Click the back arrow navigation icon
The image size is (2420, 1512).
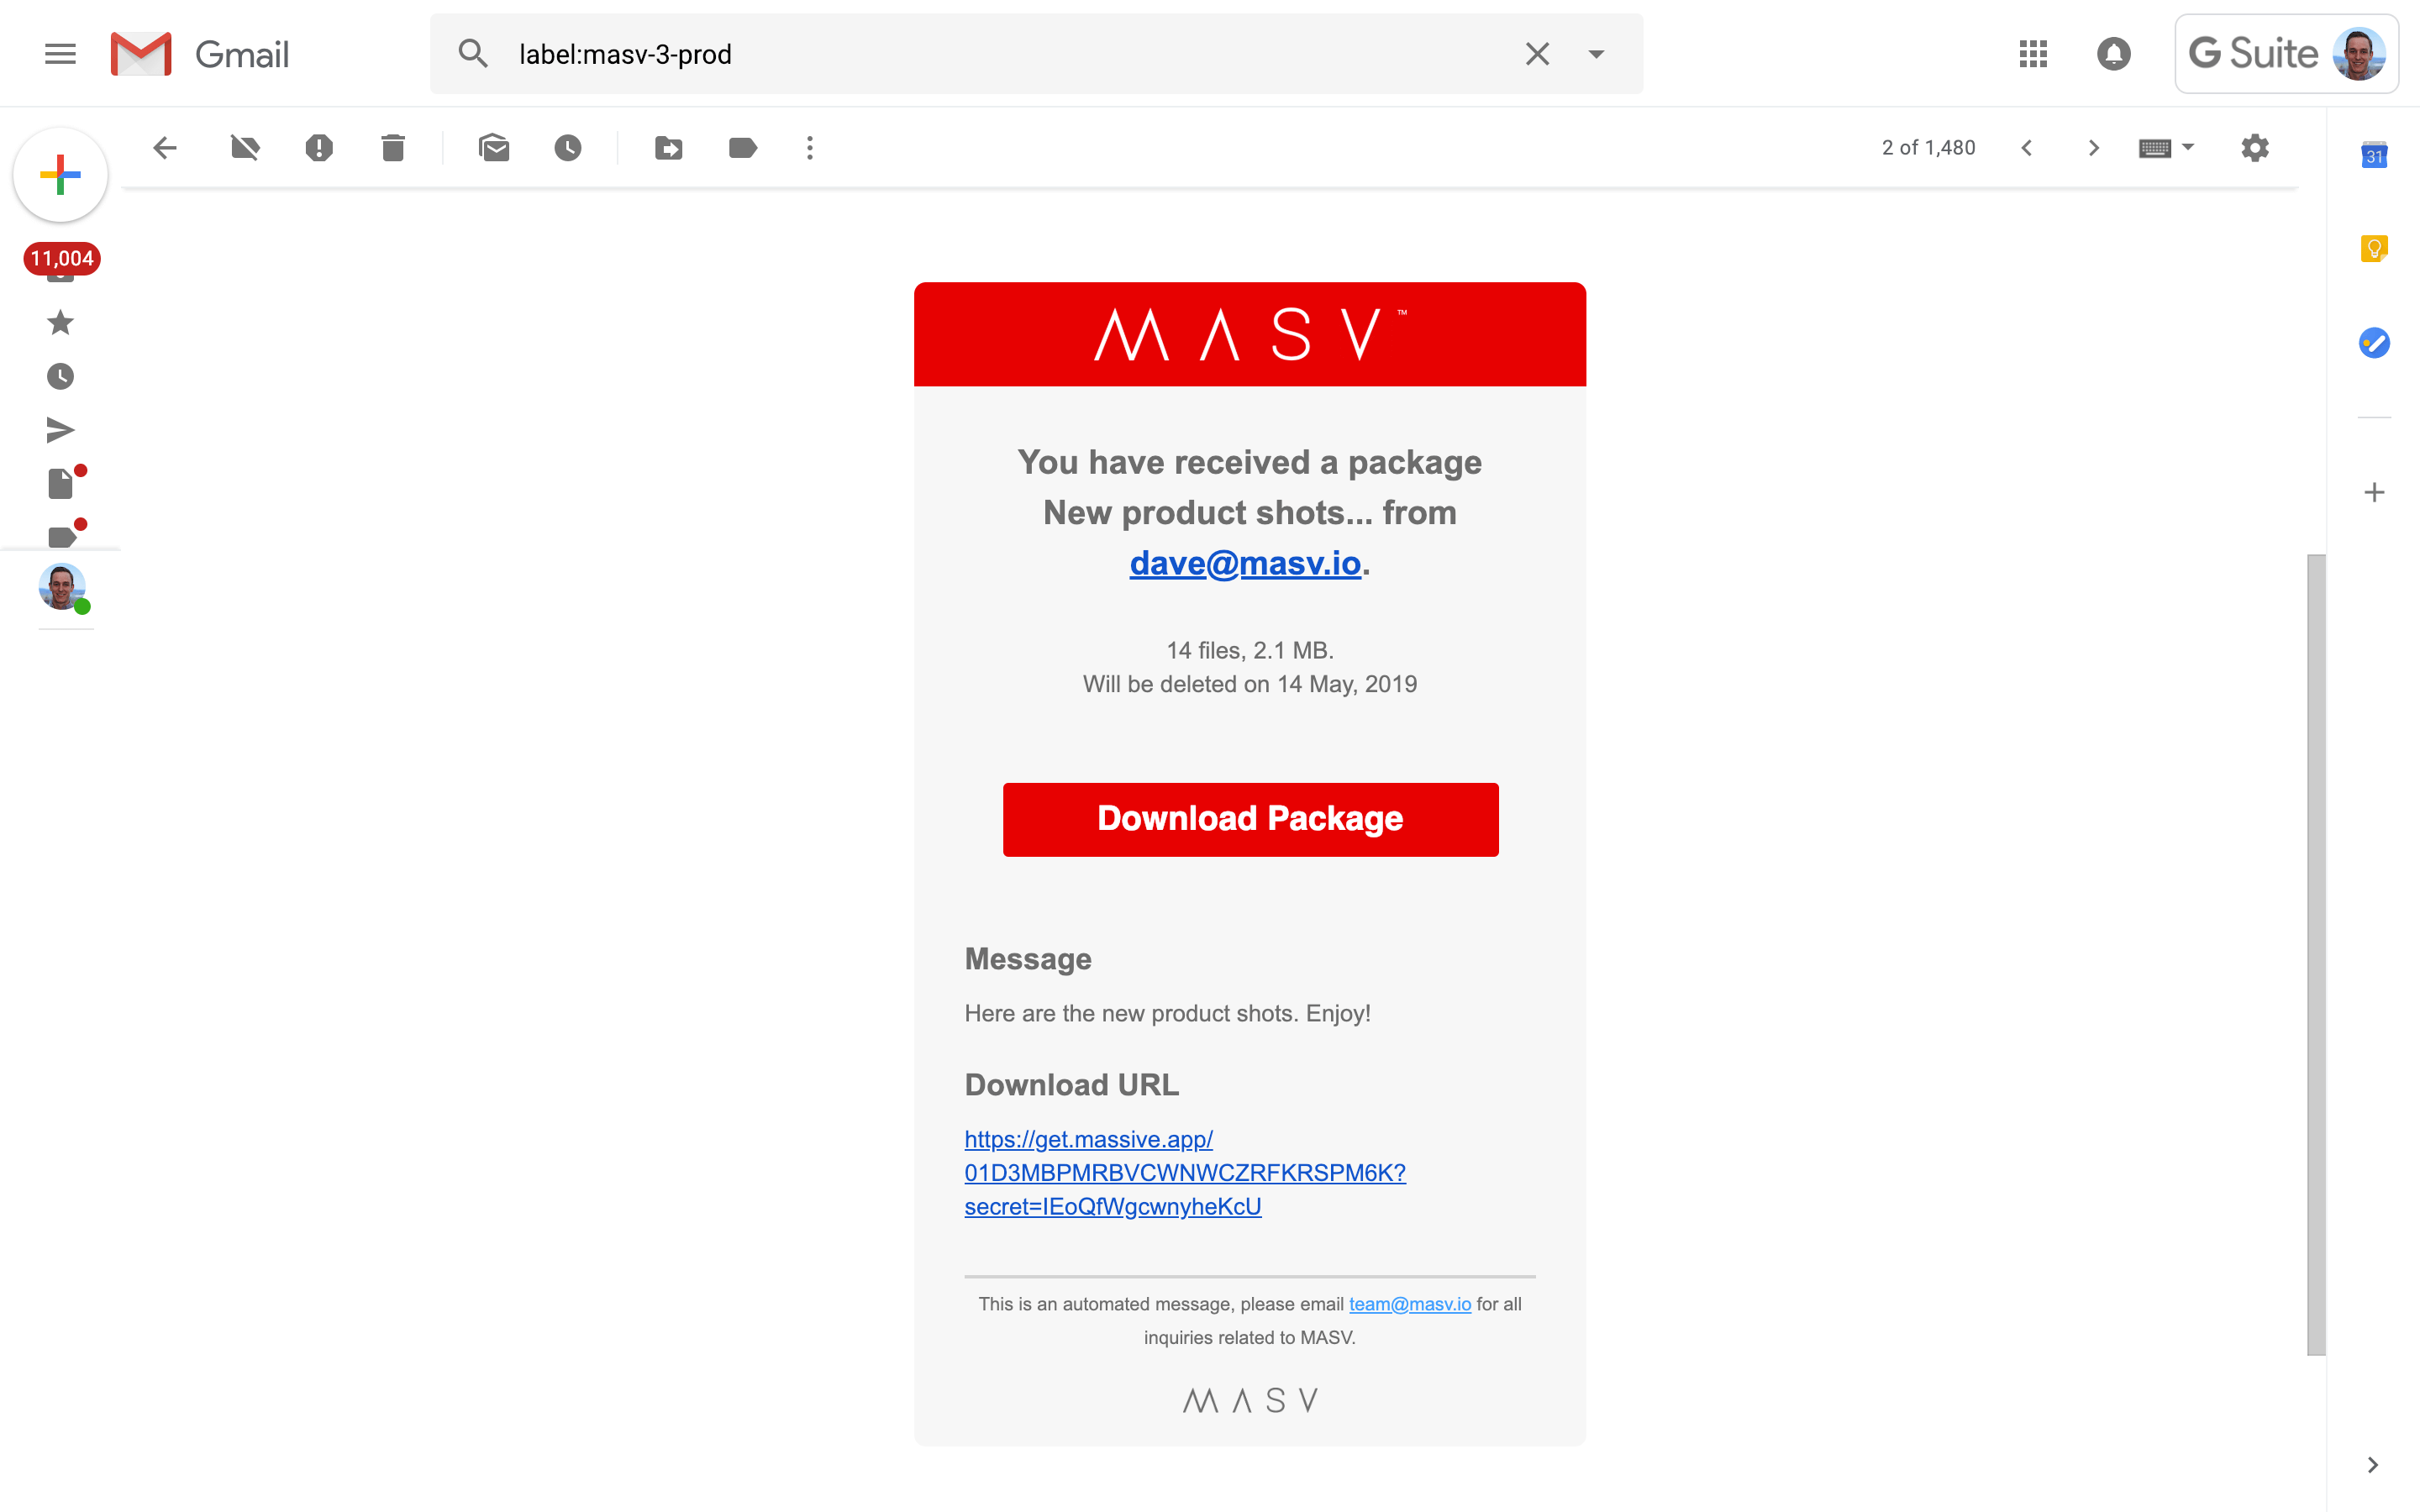tap(162, 148)
